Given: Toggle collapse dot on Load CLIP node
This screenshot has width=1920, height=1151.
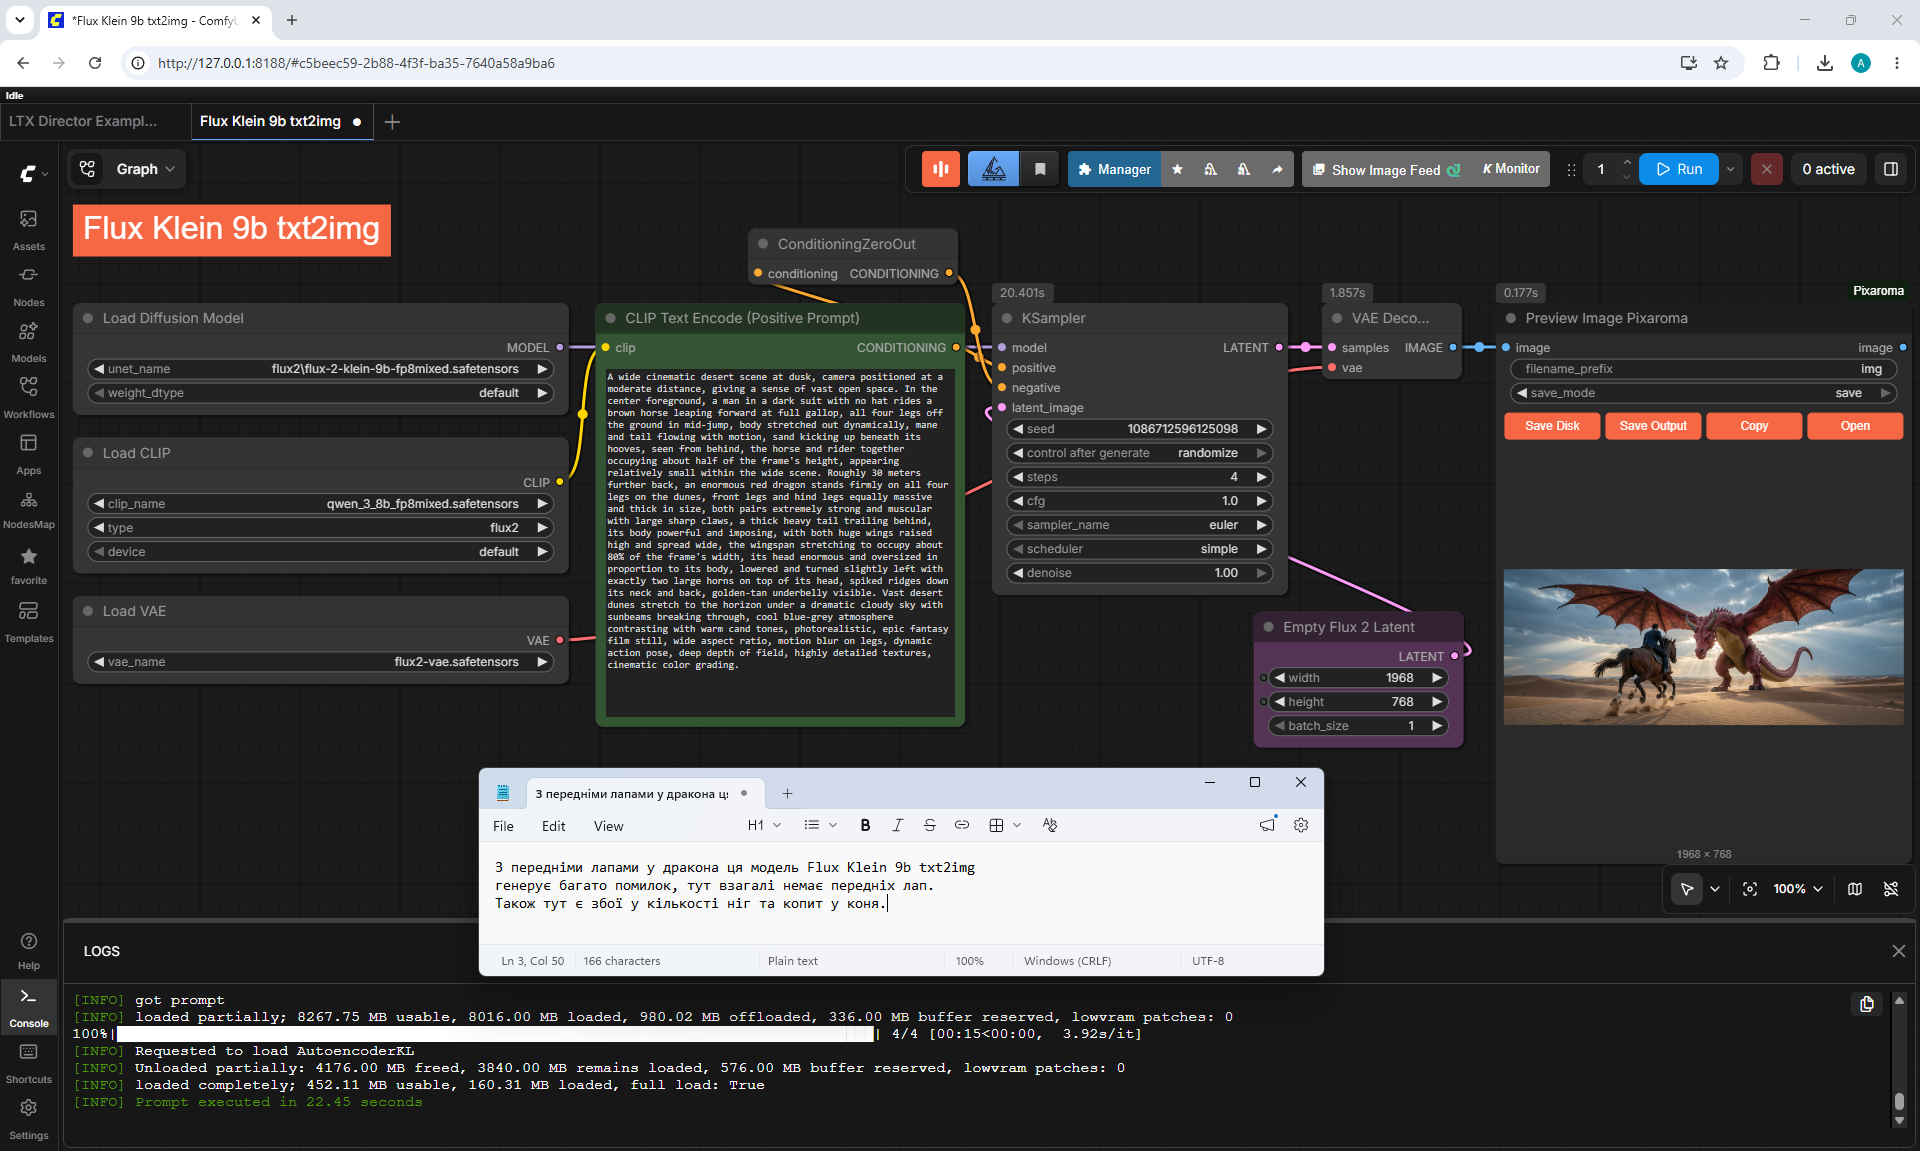Looking at the screenshot, I should tap(88, 453).
